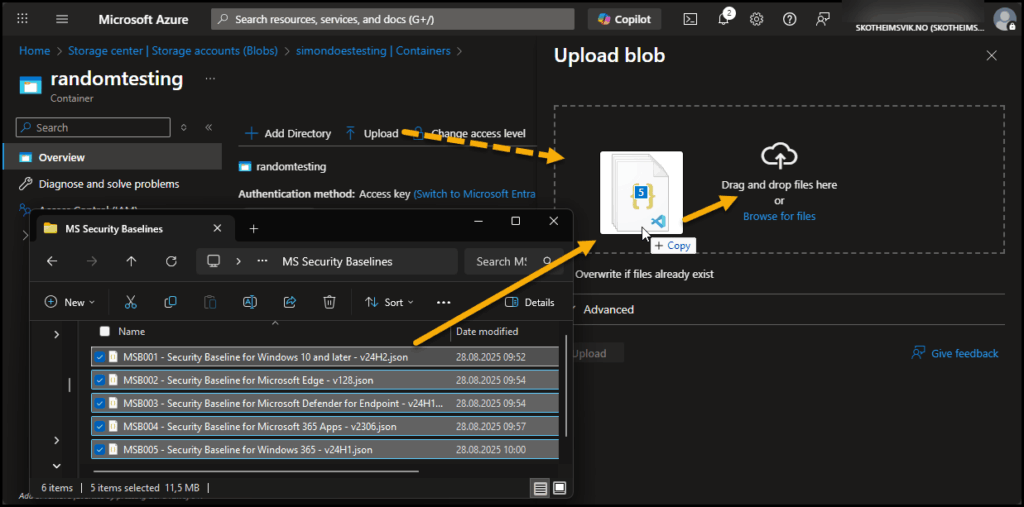Uncheck MSB003 Defender for Endpoint file
The width and height of the screenshot is (1024, 507).
click(x=99, y=404)
